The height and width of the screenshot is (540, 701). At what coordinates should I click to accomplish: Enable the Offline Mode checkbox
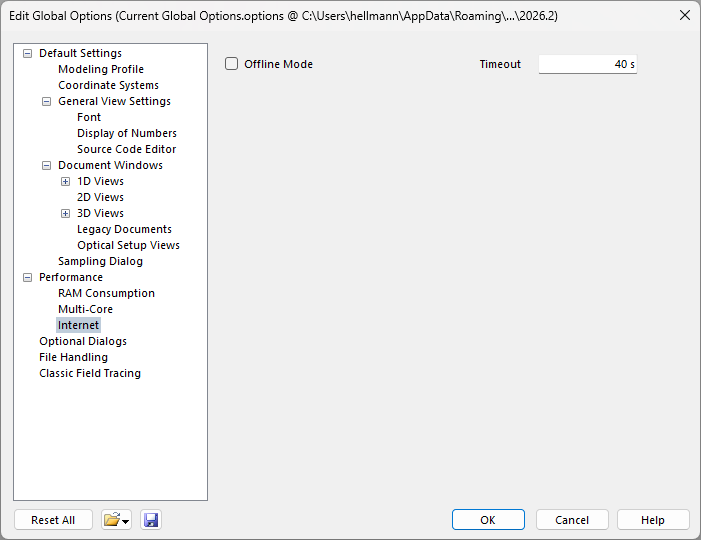[231, 64]
